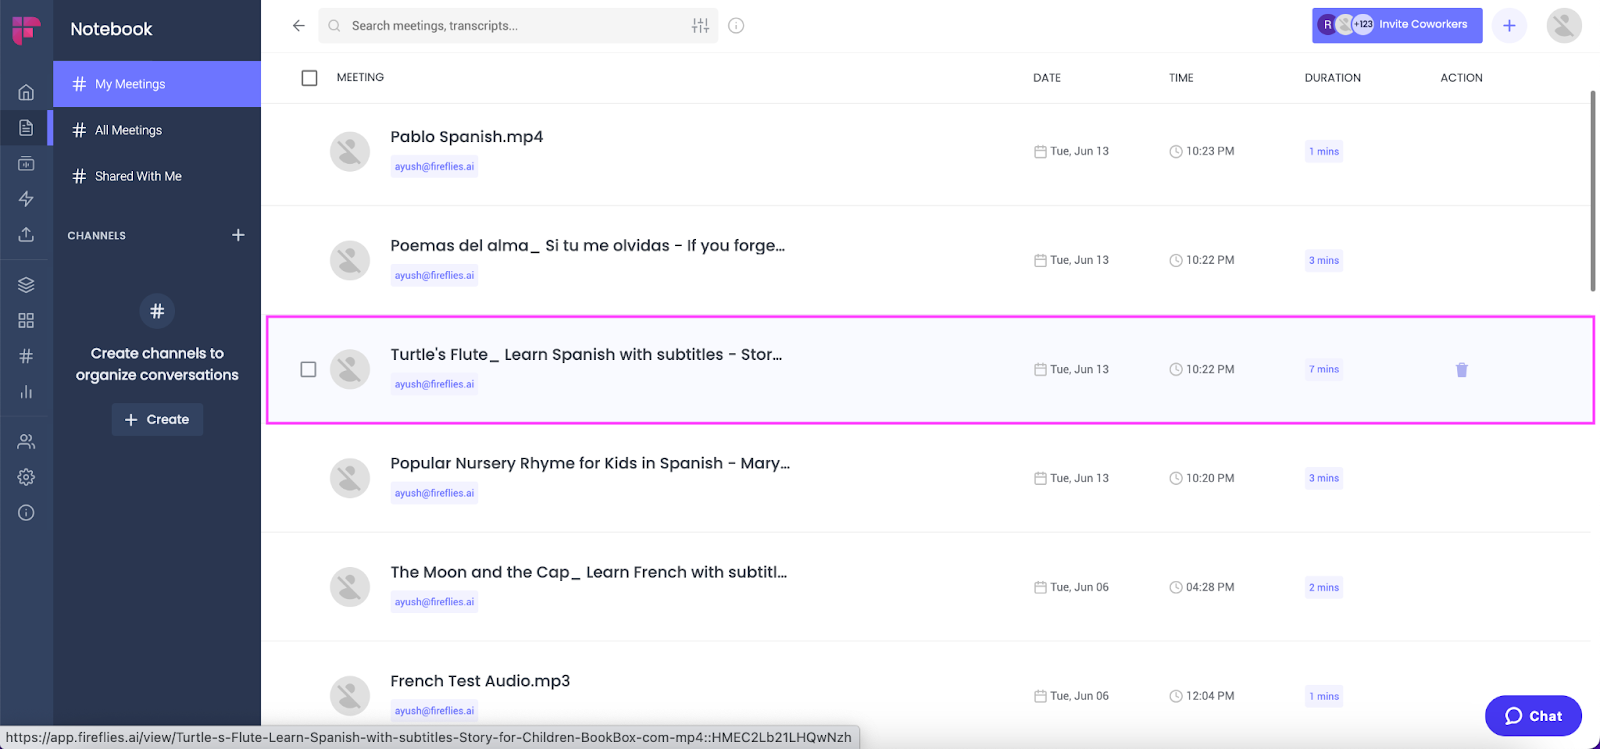
Task: Click the Moon and the Cap avatar icon
Action: click(350, 587)
